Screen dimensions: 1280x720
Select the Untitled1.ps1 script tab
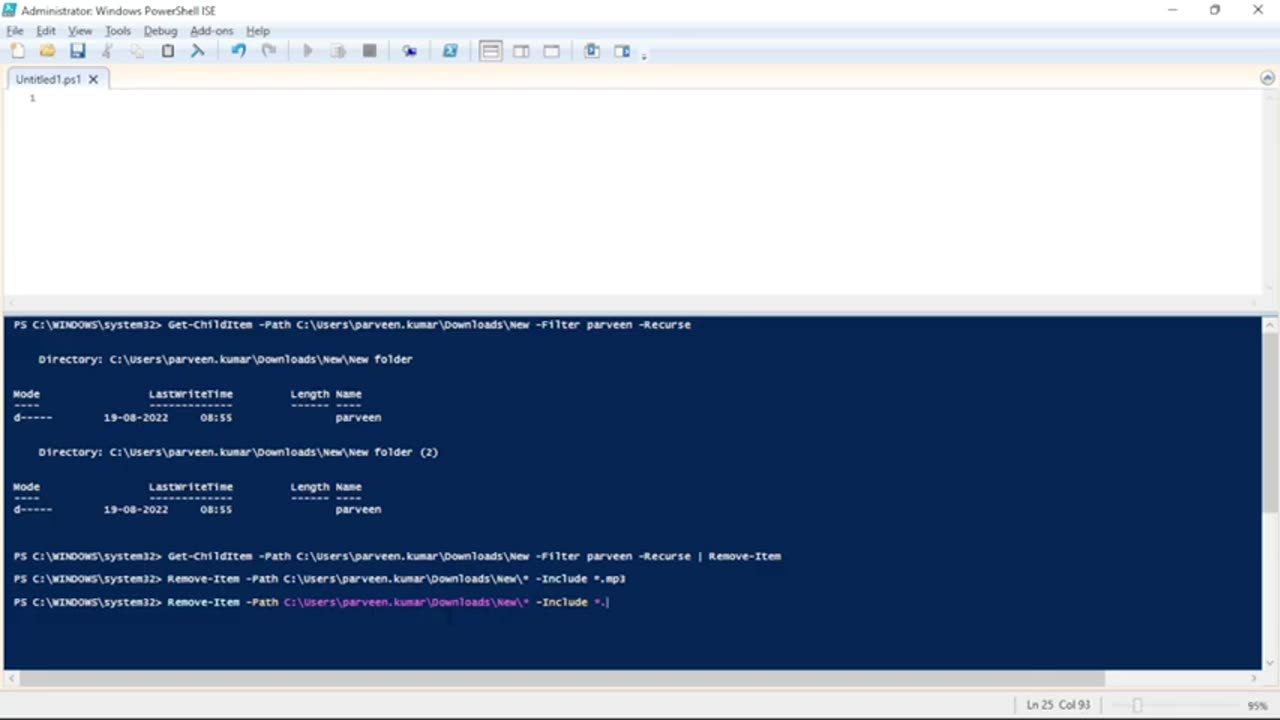coord(48,79)
